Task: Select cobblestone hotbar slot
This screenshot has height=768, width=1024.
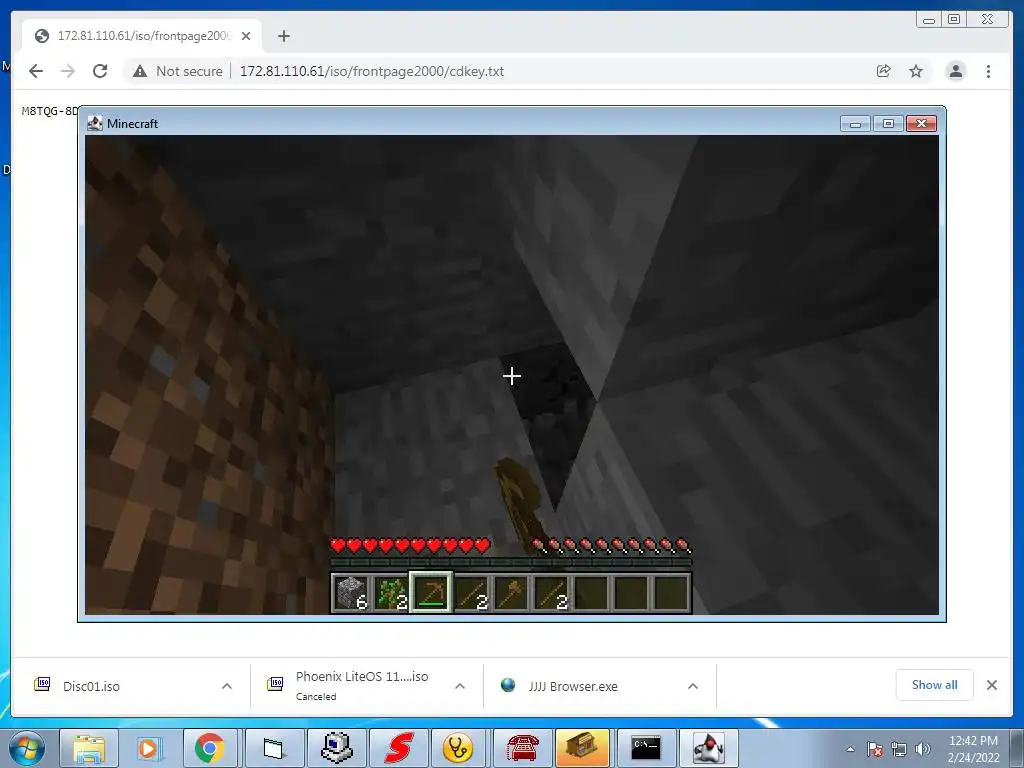Action: (x=351, y=592)
